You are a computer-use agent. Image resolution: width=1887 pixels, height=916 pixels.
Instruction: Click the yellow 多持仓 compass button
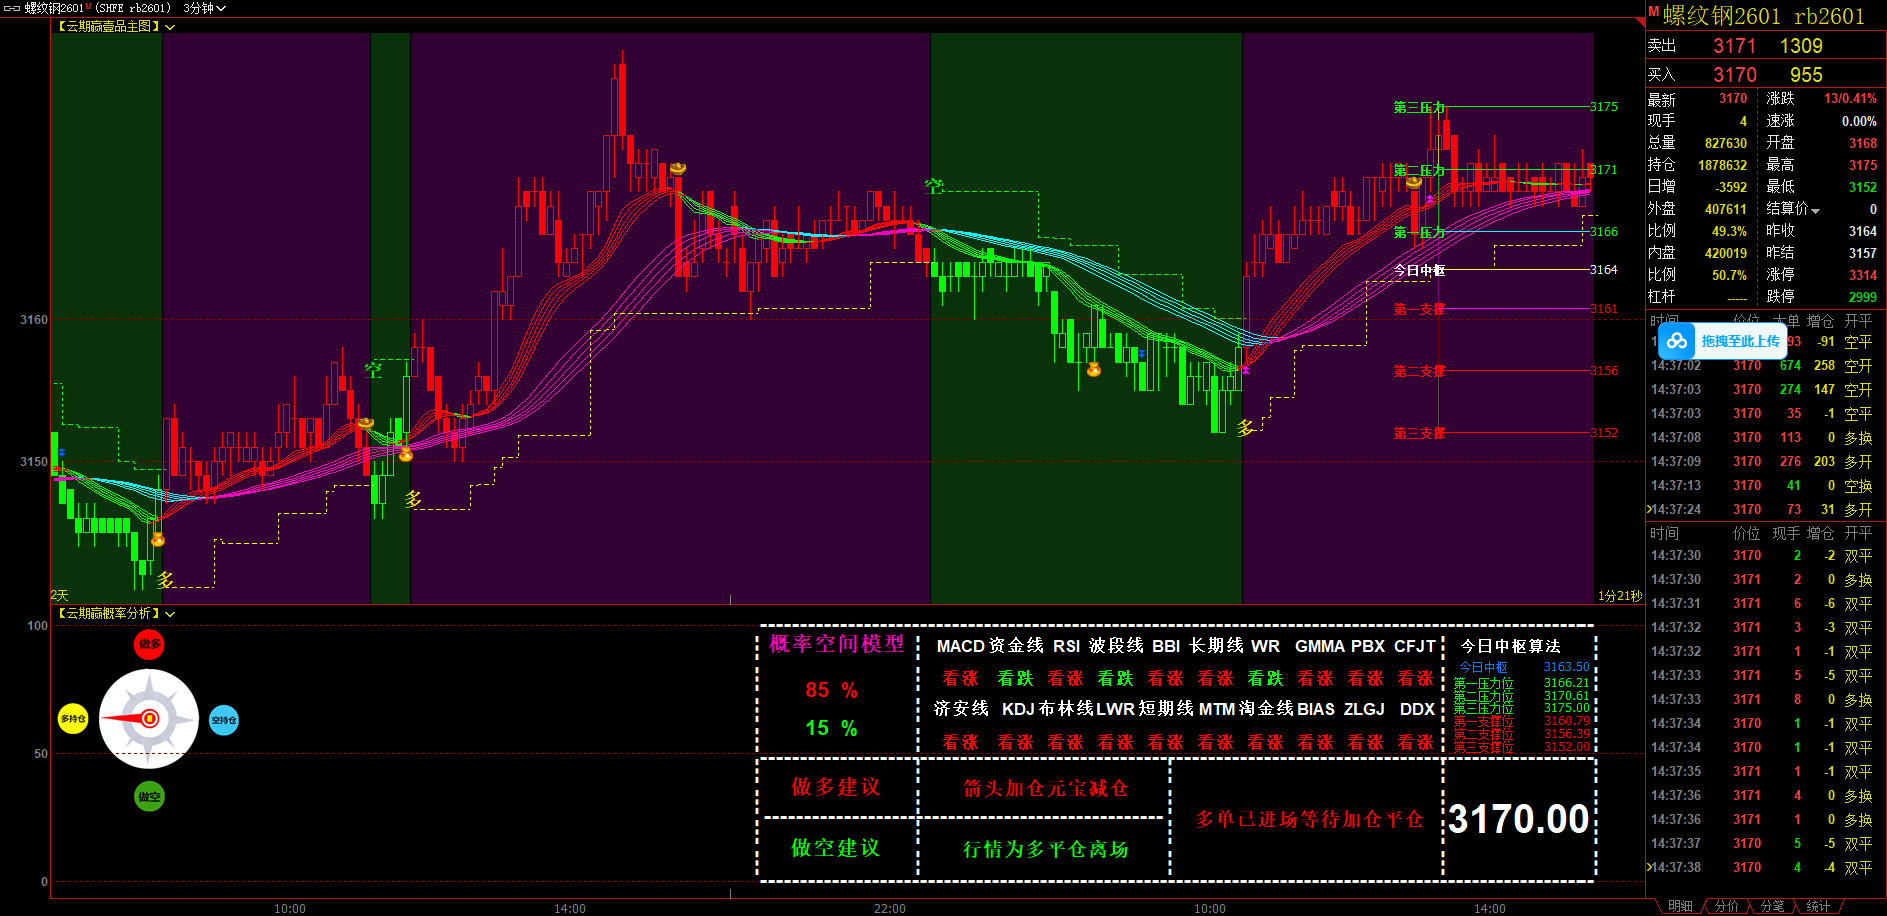pyautogui.click(x=73, y=719)
